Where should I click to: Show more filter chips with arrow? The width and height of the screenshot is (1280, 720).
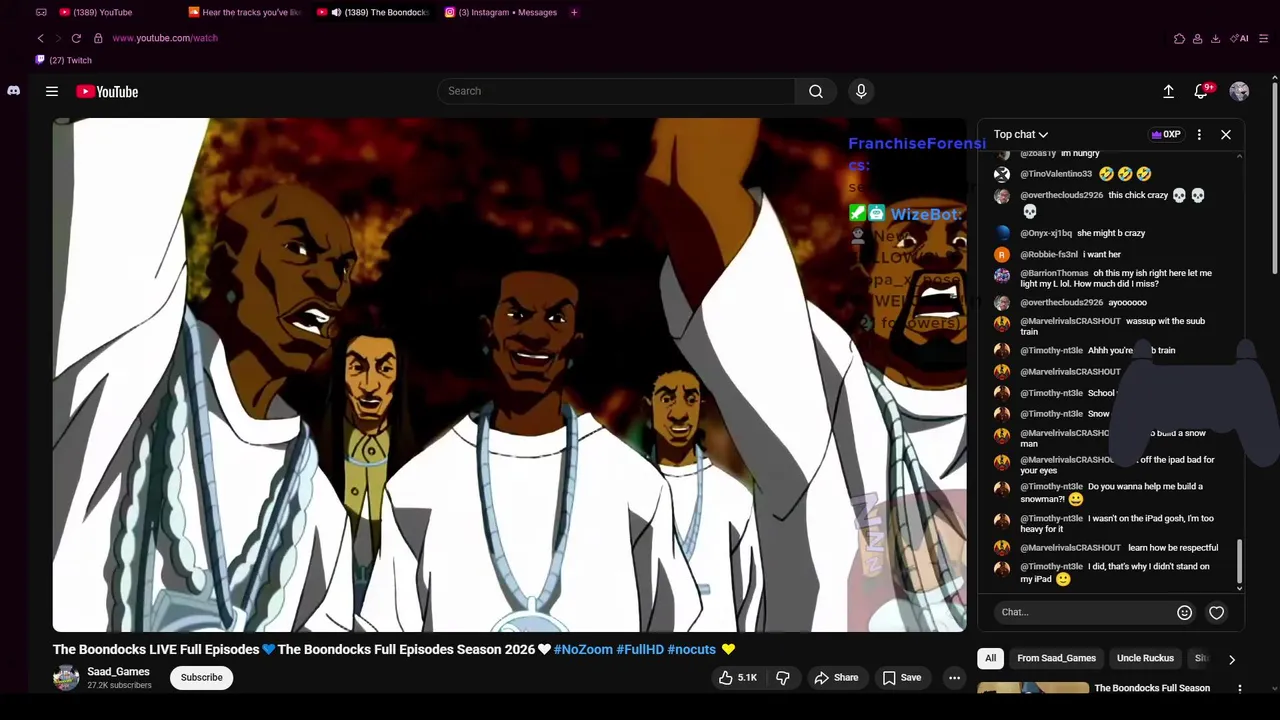[x=1232, y=659]
